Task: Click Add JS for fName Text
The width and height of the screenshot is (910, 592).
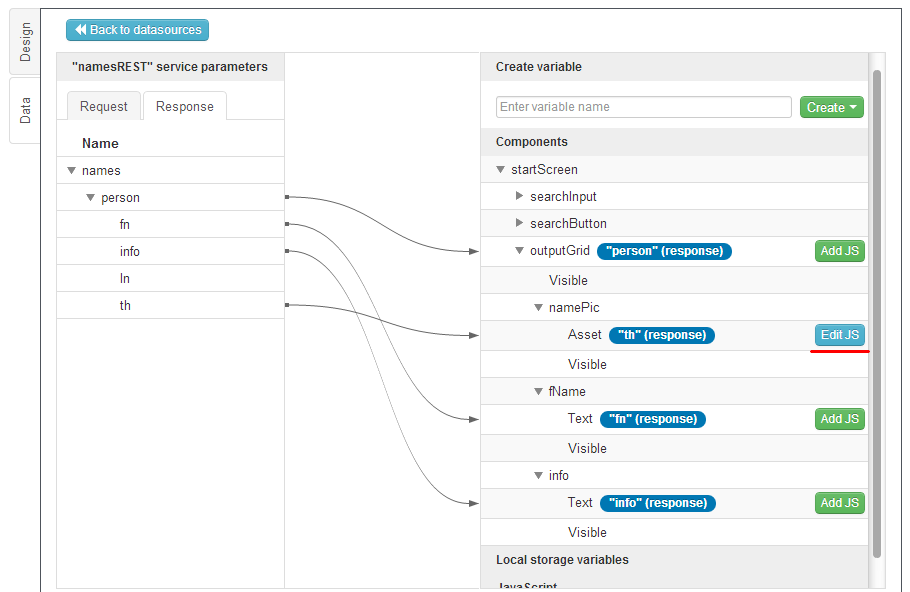Action: coord(839,419)
